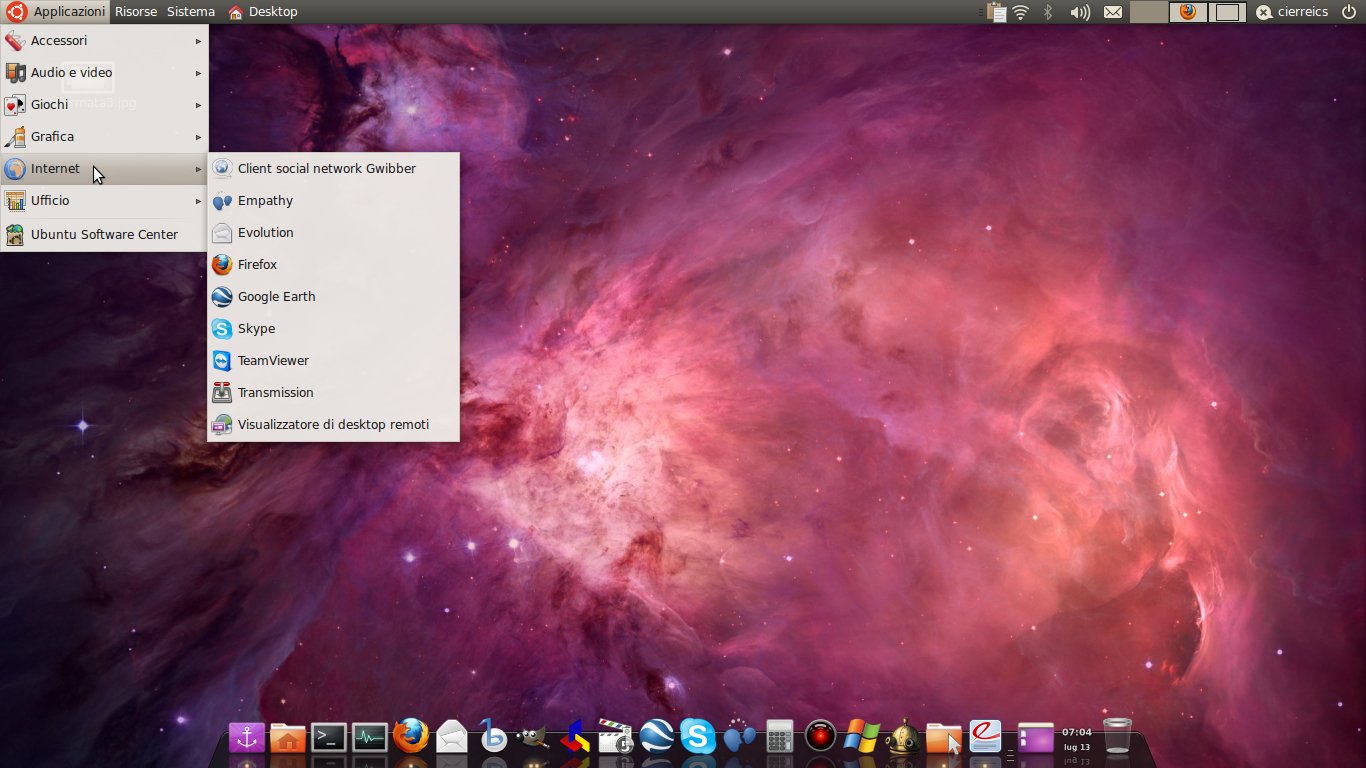Viewport: 1366px width, 768px height.
Task: Launch Evolution from Internet submenu
Action: pyautogui.click(x=333, y=233)
